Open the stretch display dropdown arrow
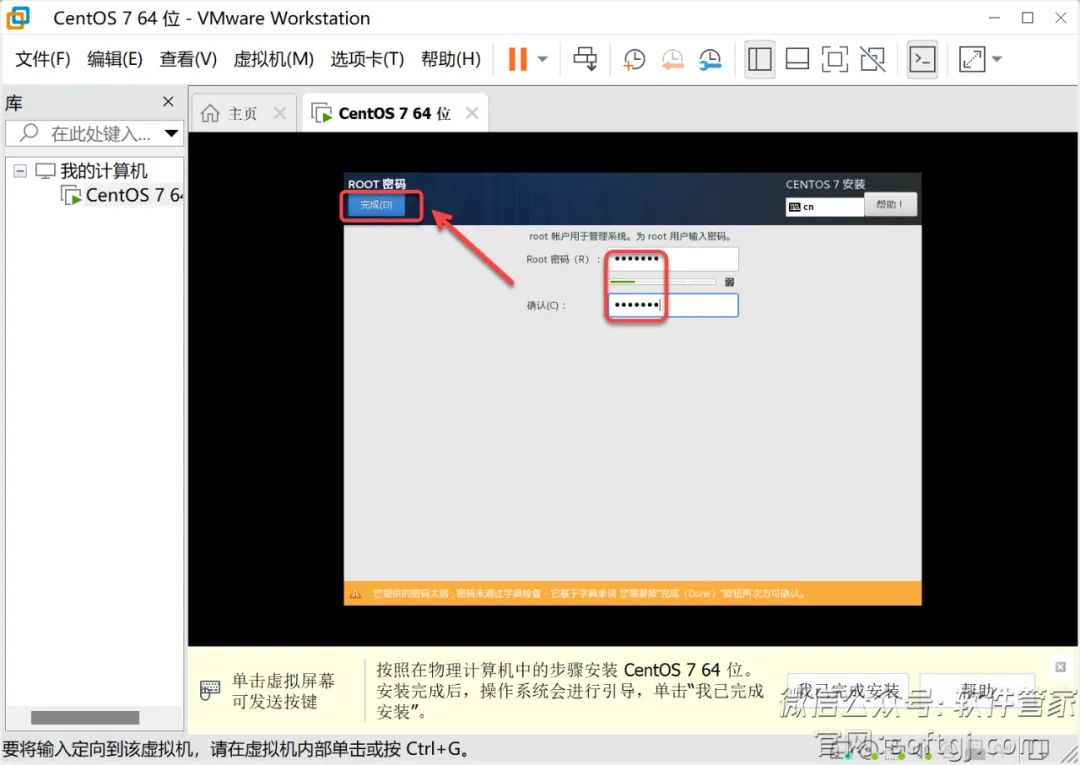This screenshot has width=1080, height=765. [997, 59]
